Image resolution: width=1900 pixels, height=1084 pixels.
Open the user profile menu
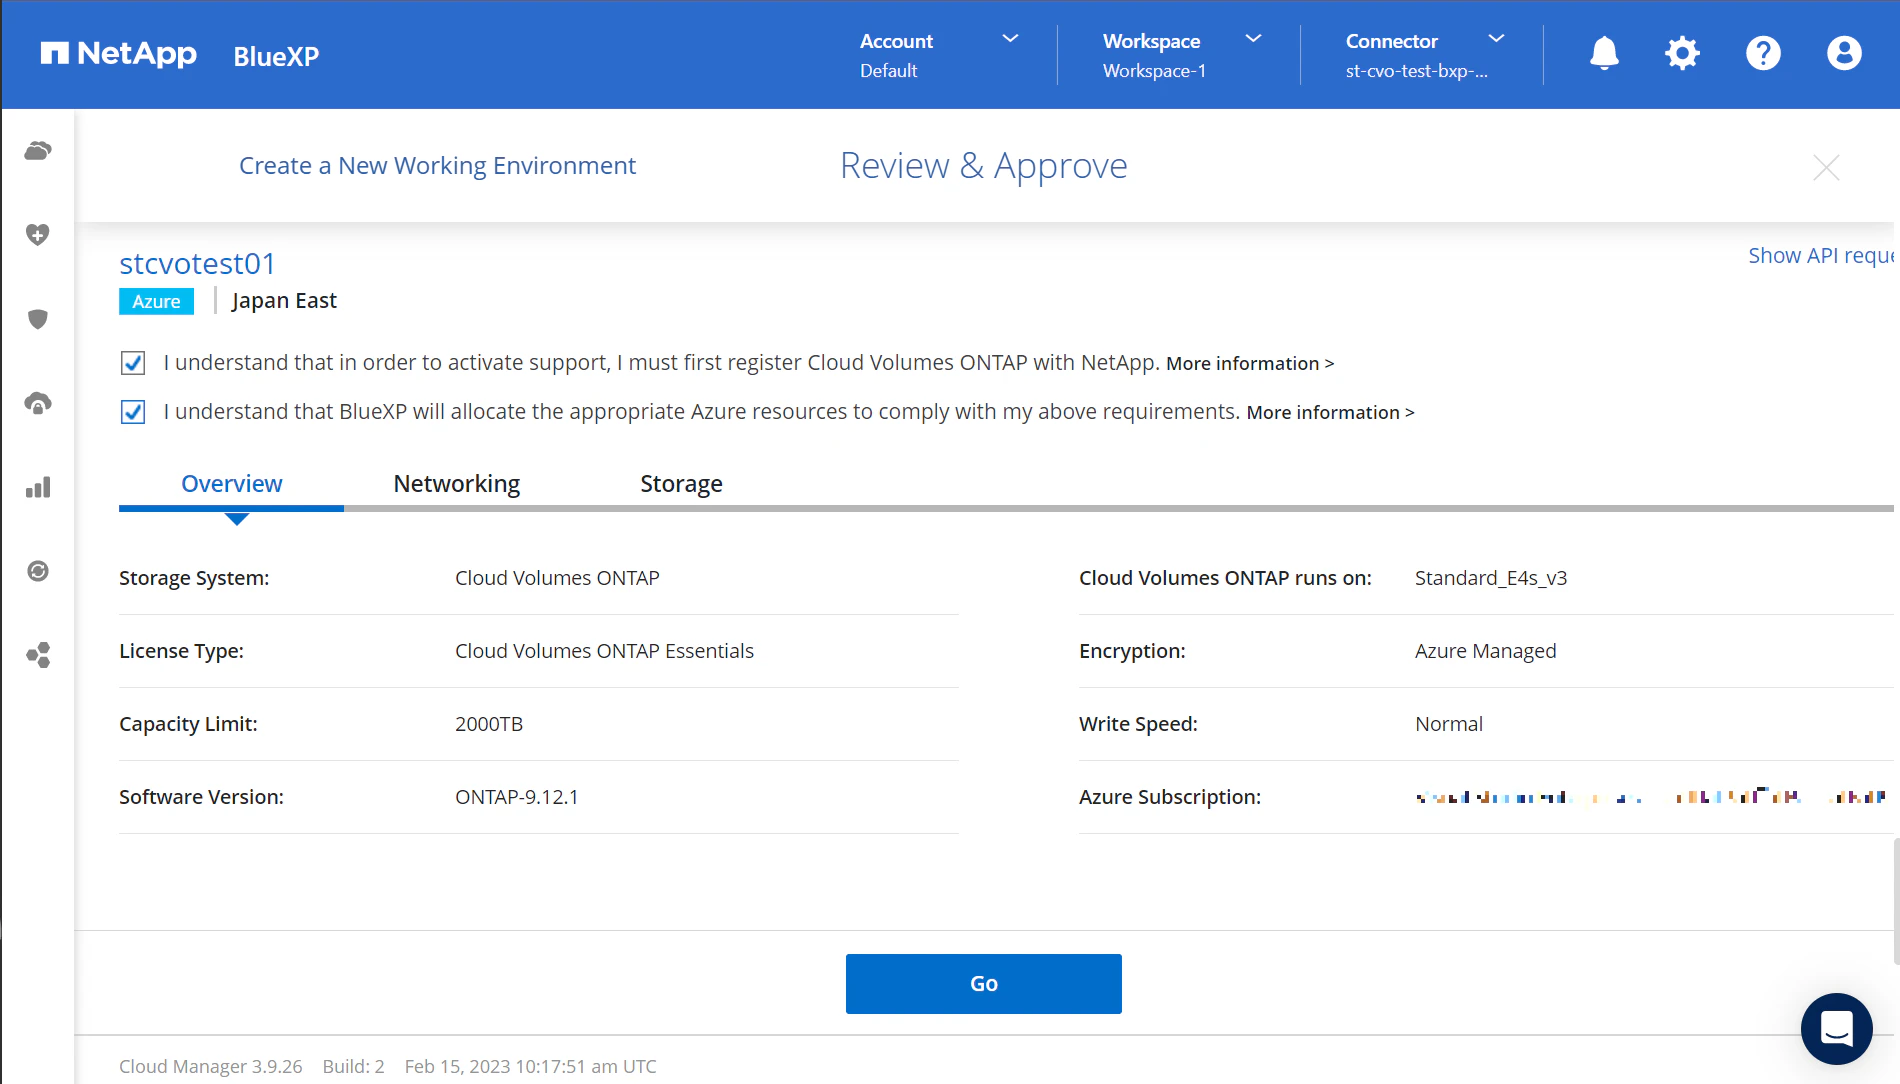click(x=1844, y=53)
